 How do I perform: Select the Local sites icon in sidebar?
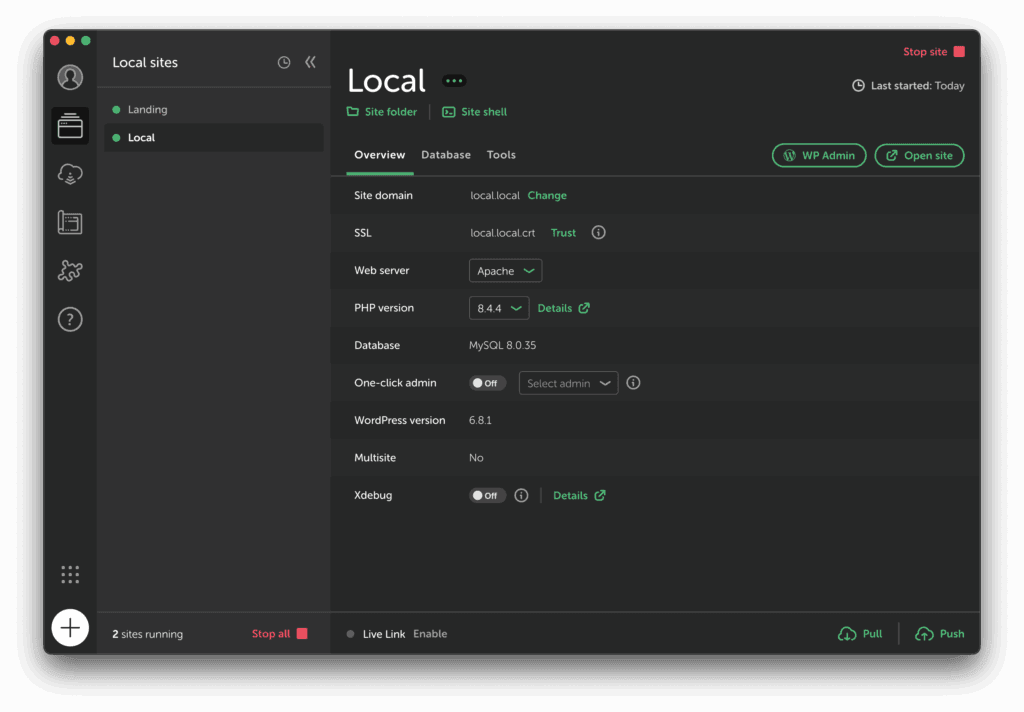(x=70, y=125)
